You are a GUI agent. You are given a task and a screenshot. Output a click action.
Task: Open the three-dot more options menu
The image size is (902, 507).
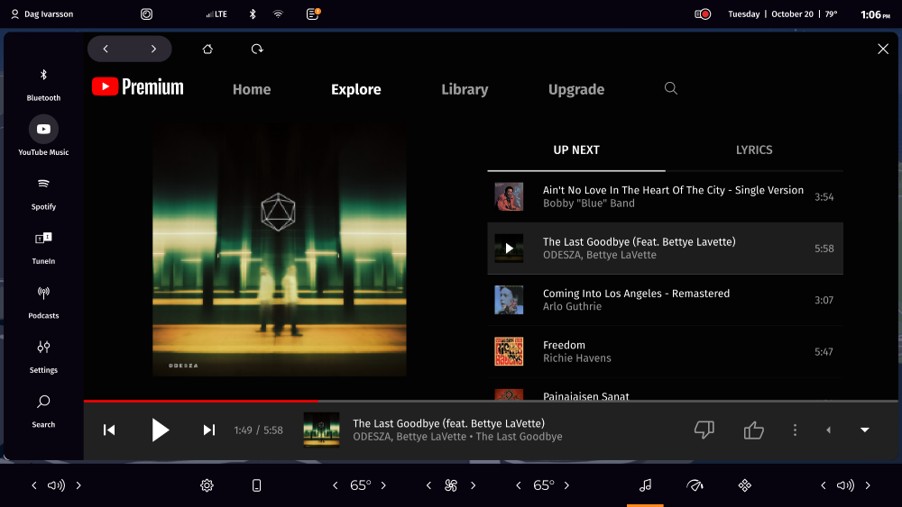[795, 430]
